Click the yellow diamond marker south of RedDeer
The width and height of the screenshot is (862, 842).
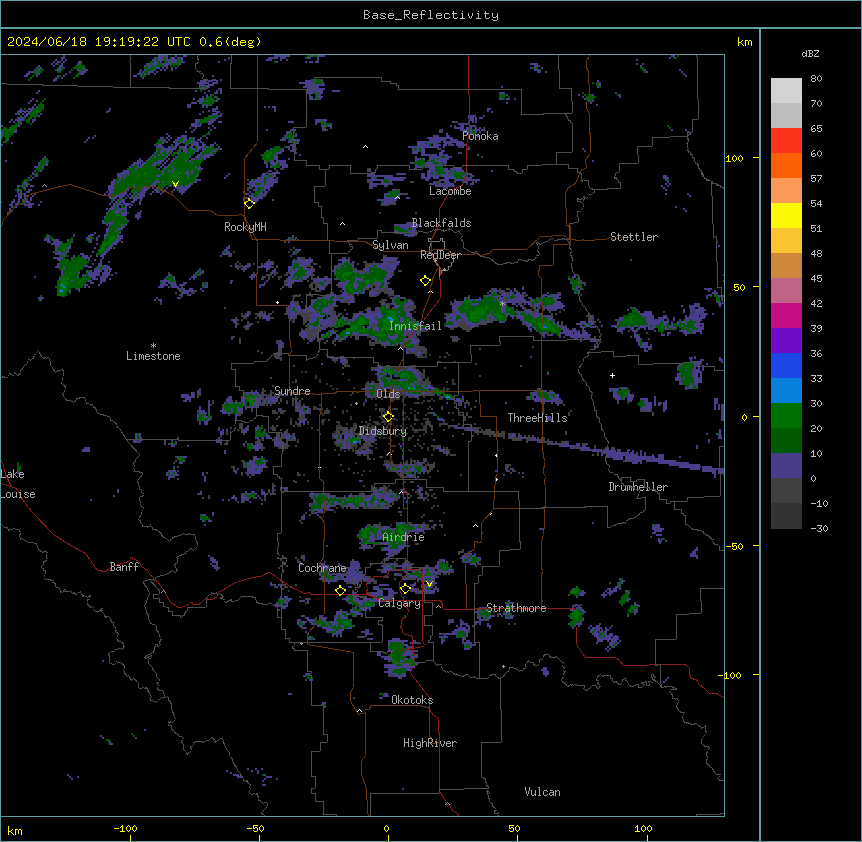[425, 280]
